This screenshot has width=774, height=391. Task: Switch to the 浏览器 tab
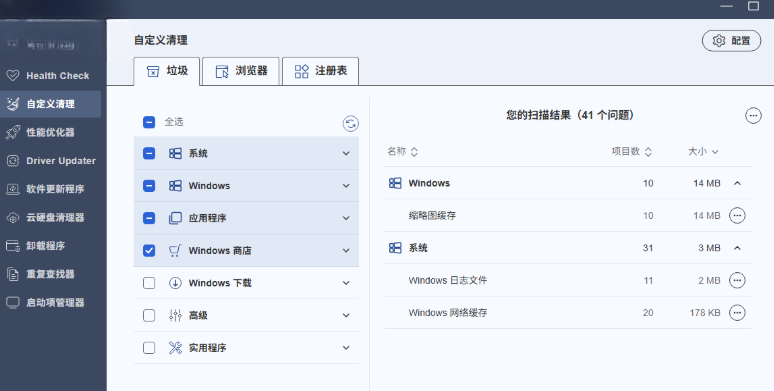[241, 71]
